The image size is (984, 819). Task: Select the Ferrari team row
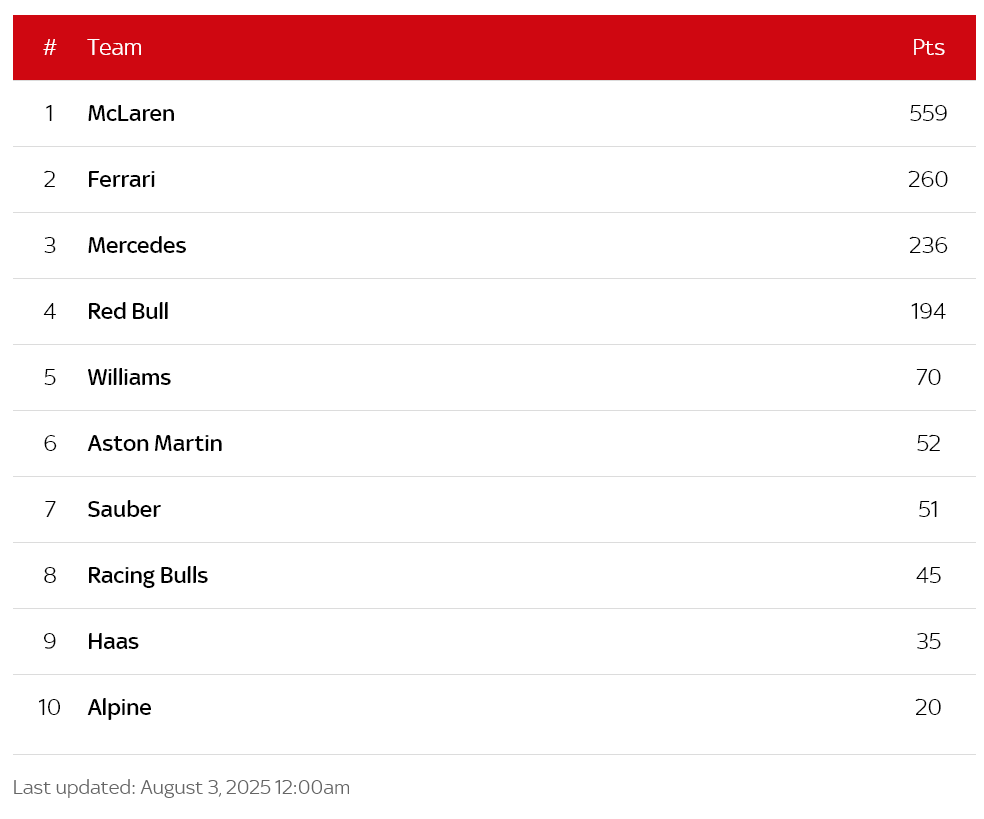(494, 179)
